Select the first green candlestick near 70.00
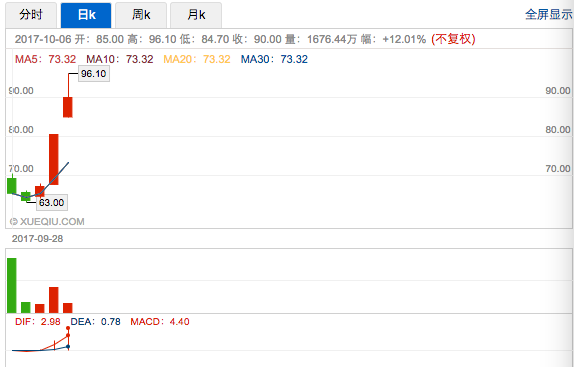 tap(12, 186)
